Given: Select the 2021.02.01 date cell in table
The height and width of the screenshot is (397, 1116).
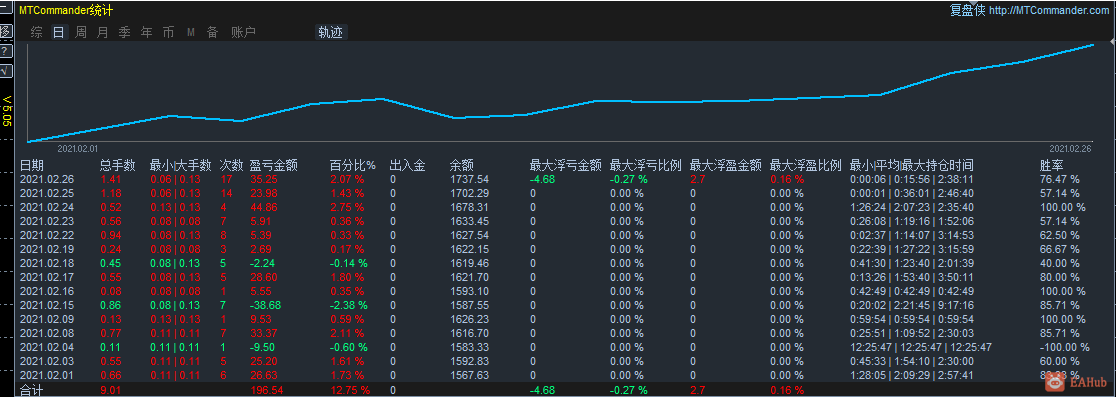Looking at the screenshot, I should (46, 375).
